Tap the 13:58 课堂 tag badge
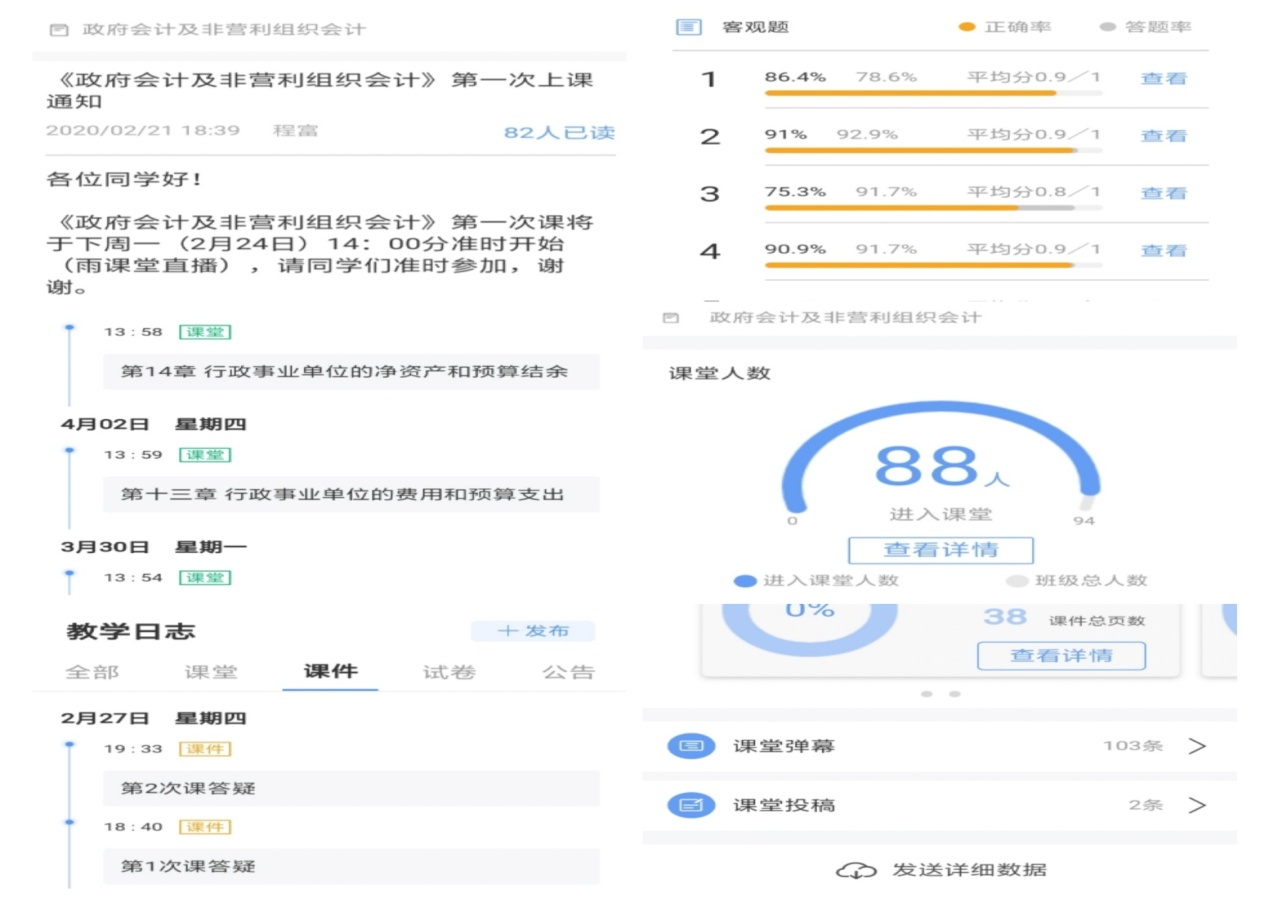1269x906 pixels. click(x=205, y=332)
